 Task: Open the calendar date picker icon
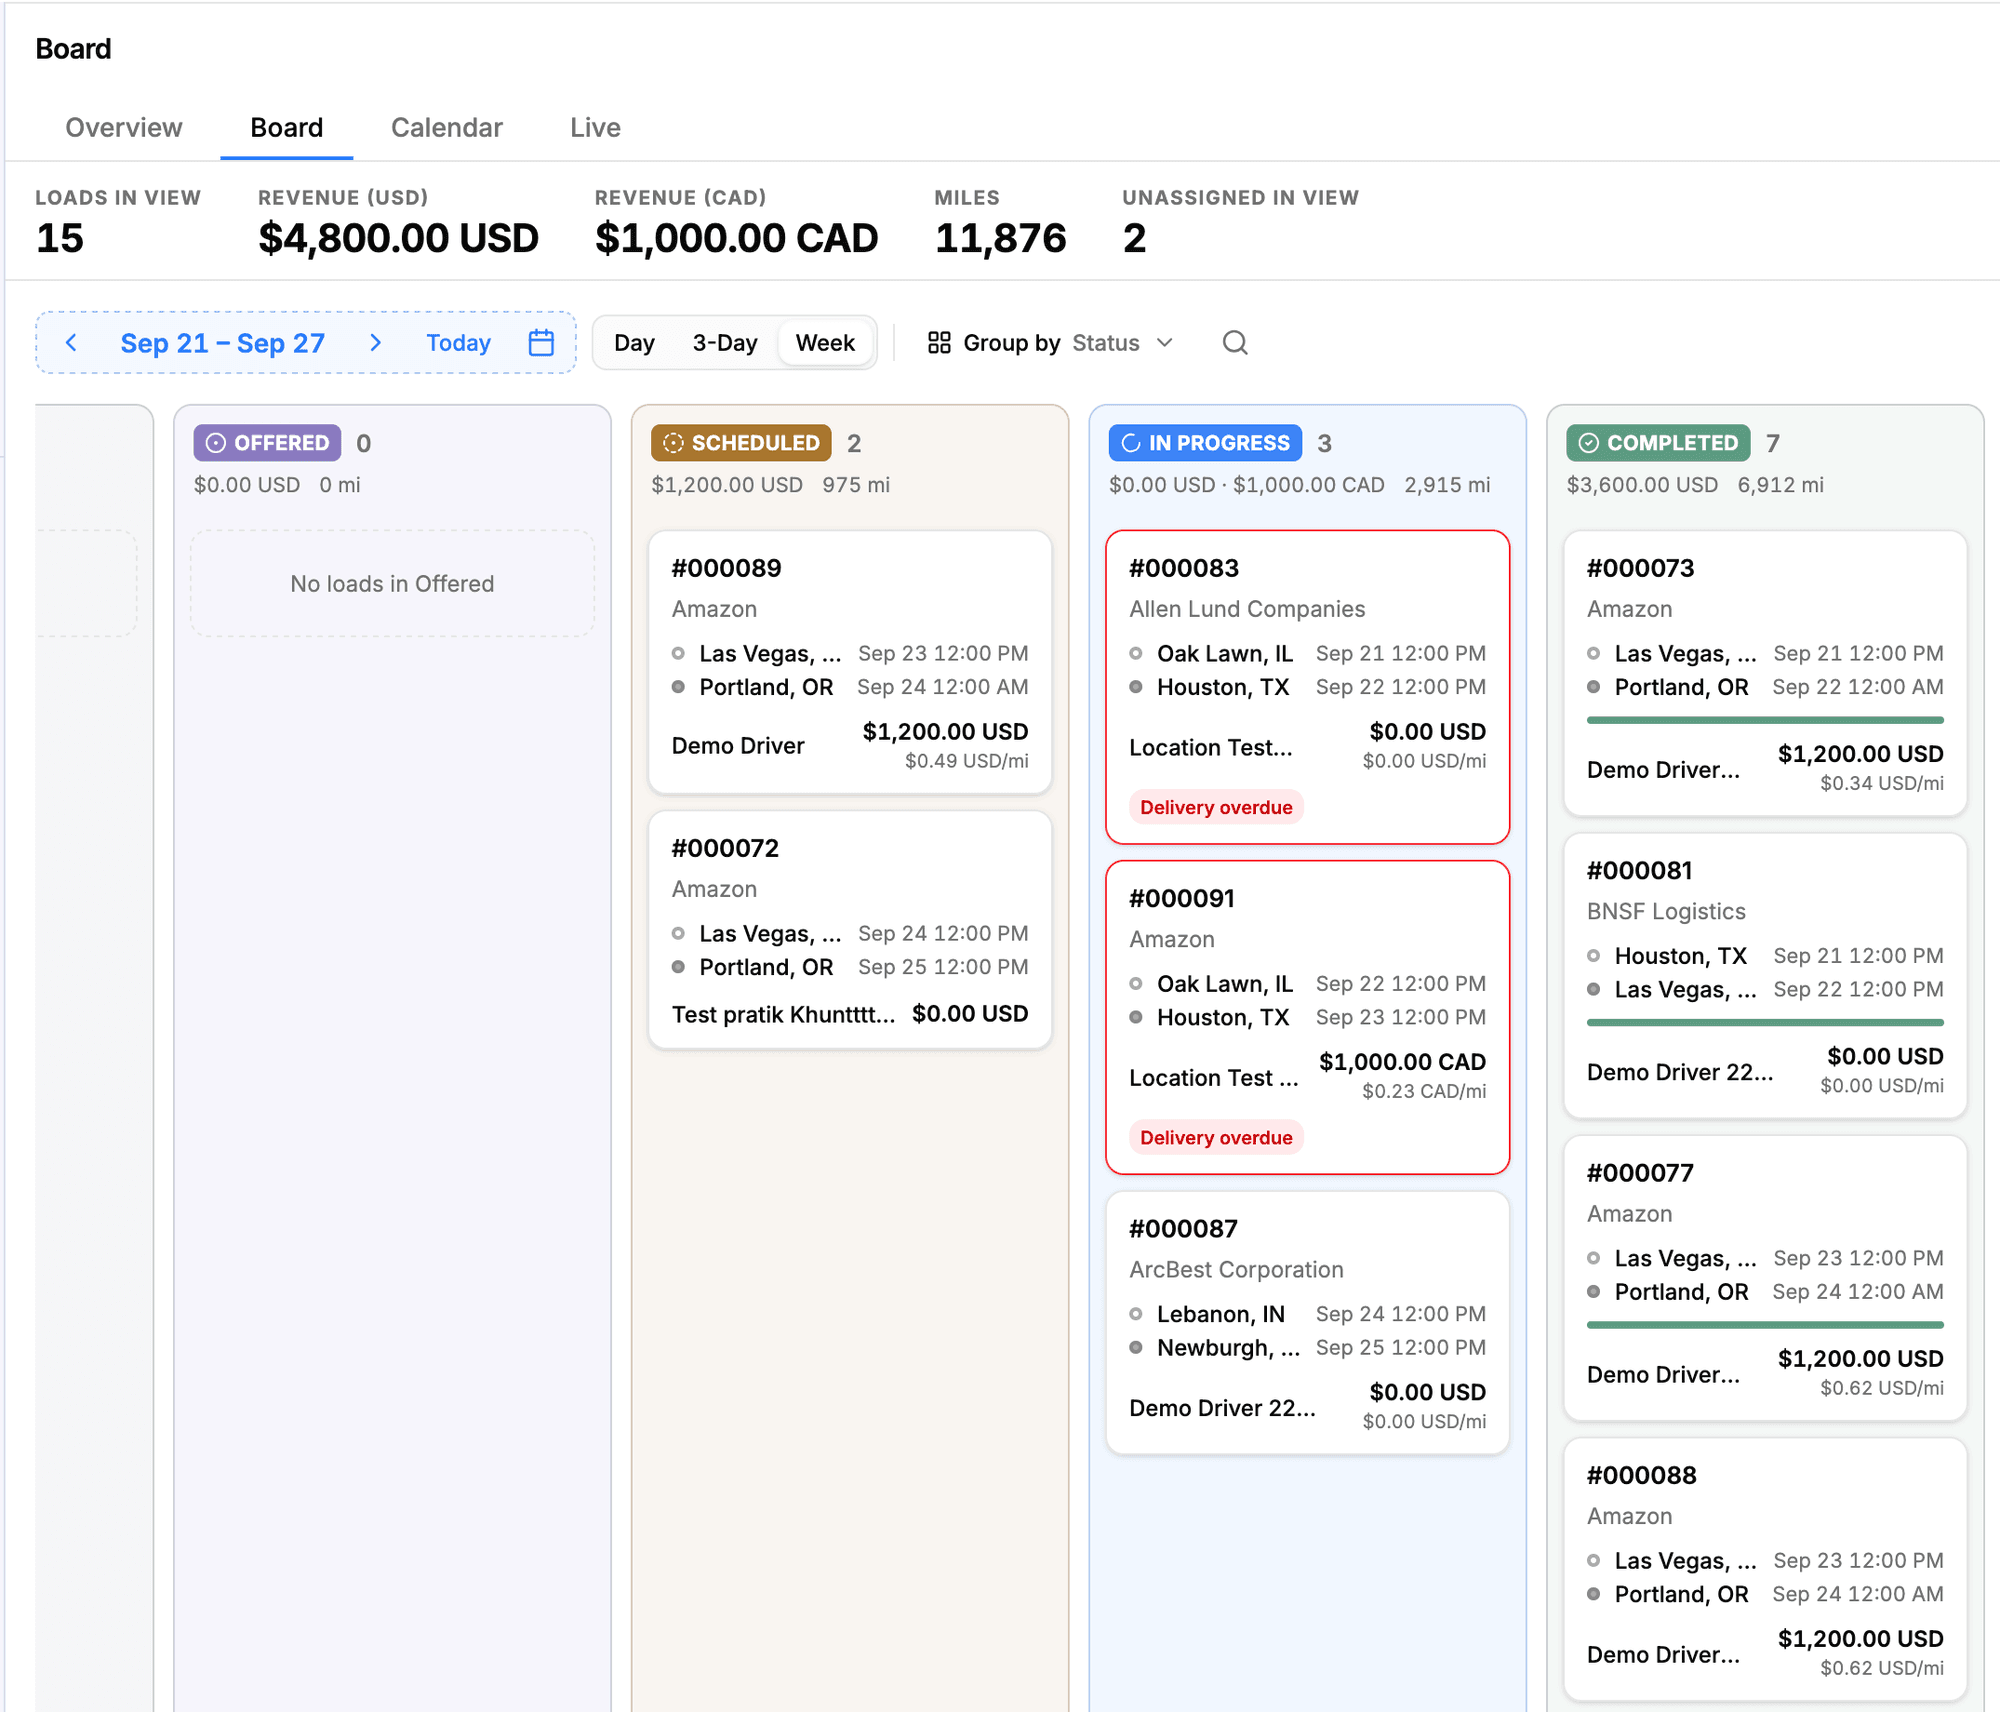(x=541, y=343)
